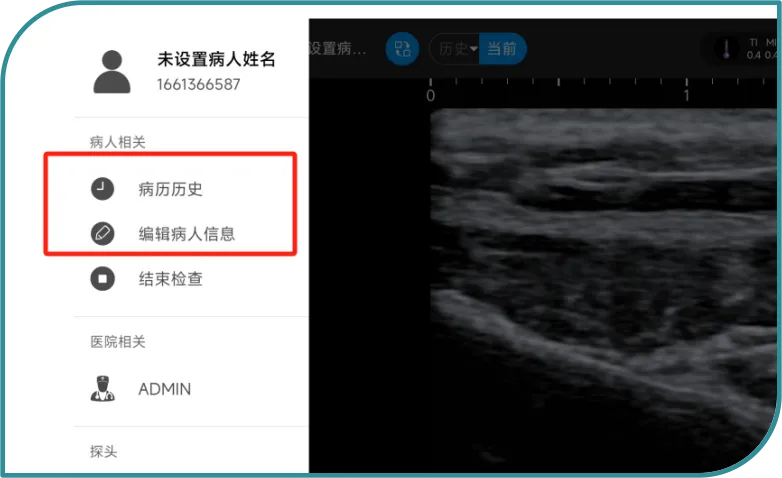The height and width of the screenshot is (478, 782).
Task: Expand the 历史 dropdown arrow
Action: [x=473, y=49]
